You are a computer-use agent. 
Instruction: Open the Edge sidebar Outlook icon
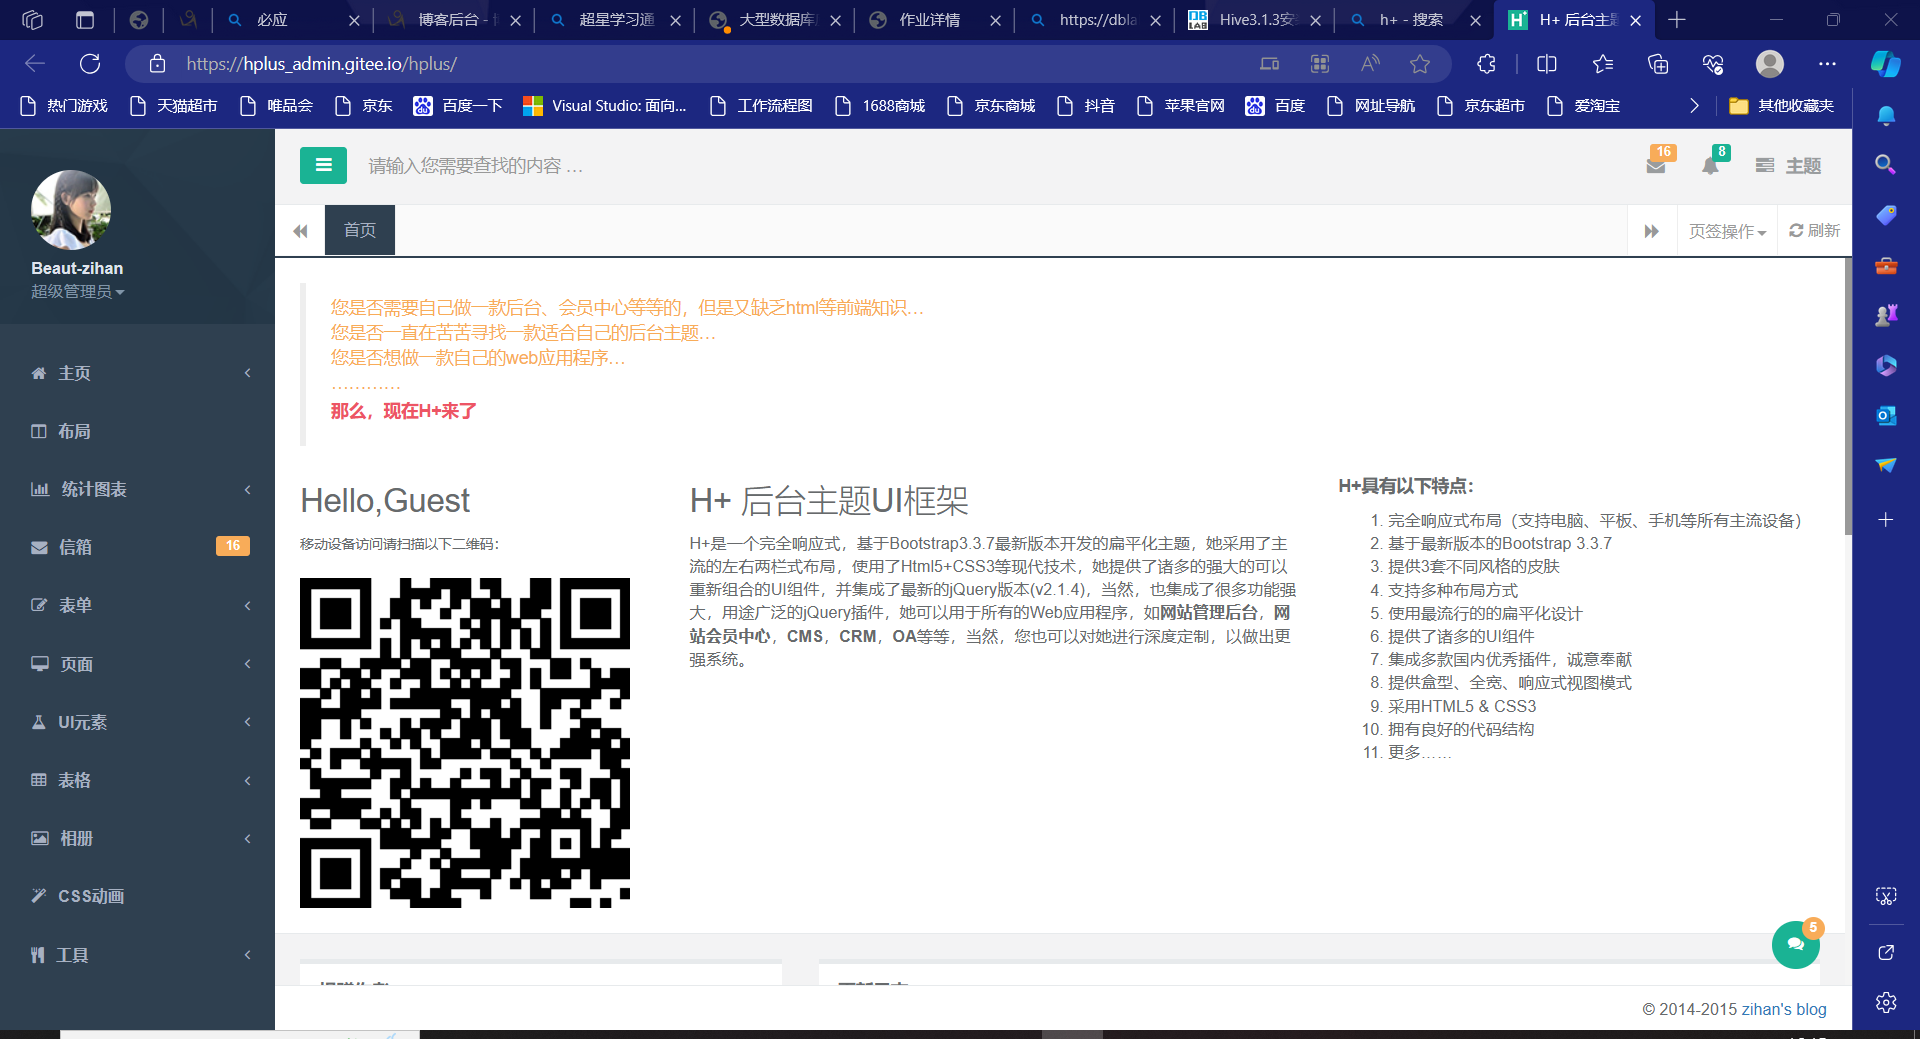tap(1886, 415)
